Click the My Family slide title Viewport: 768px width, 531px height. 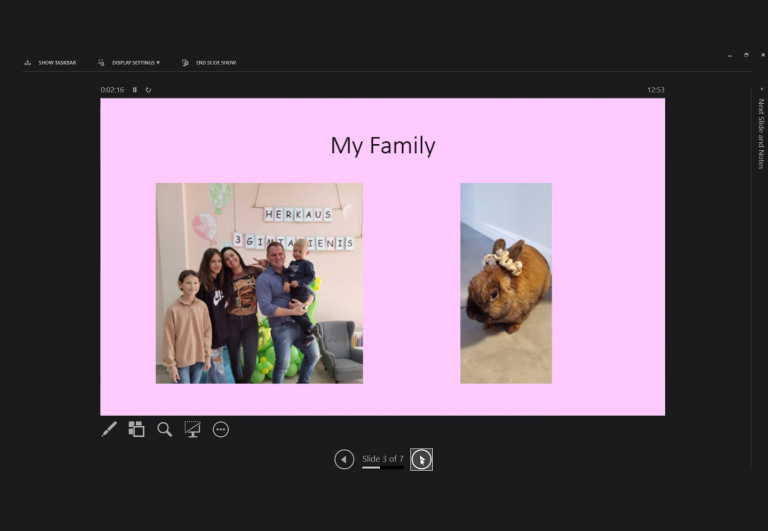pyautogui.click(x=383, y=145)
